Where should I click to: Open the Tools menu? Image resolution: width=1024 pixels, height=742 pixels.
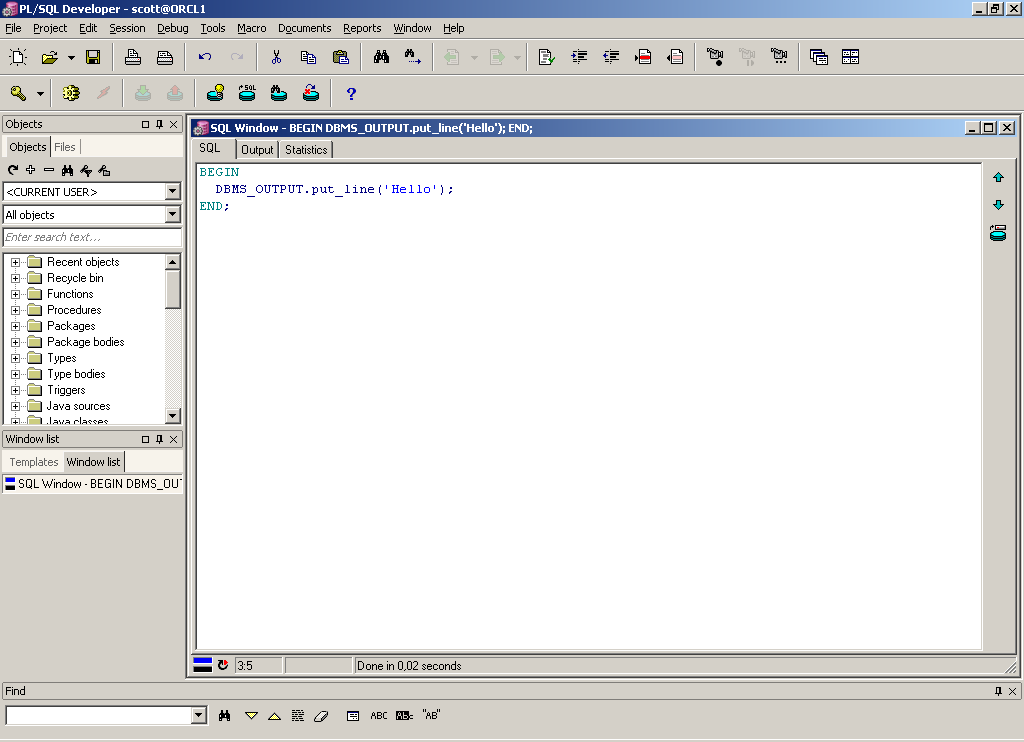pyautogui.click(x=212, y=28)
